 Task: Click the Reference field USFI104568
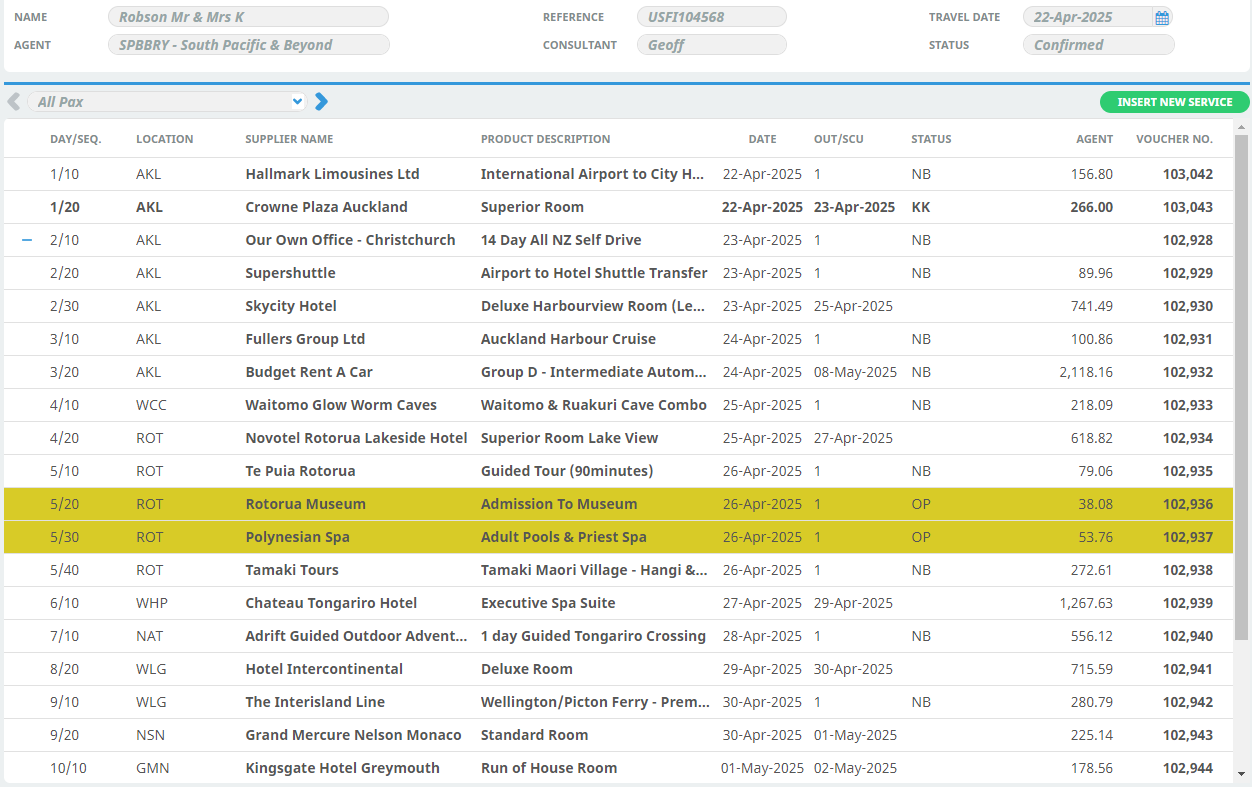click(x=711, y=17)
